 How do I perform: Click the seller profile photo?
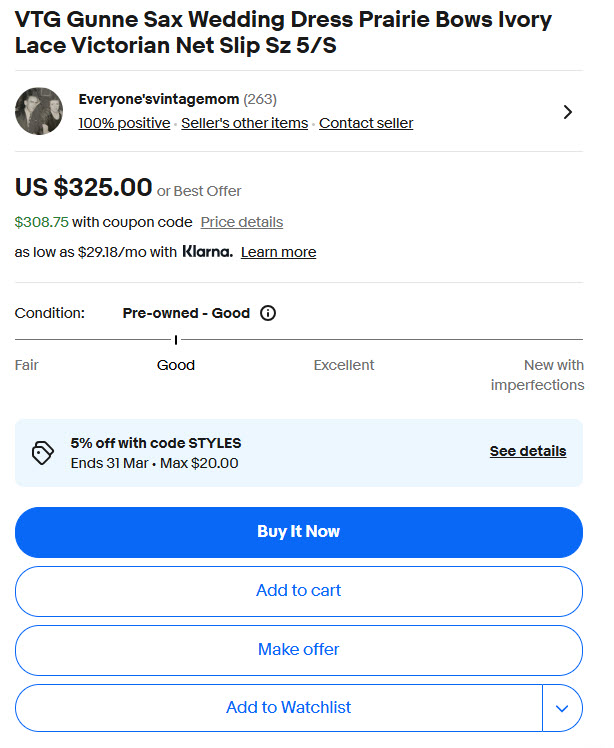click(x=39, y=111)
